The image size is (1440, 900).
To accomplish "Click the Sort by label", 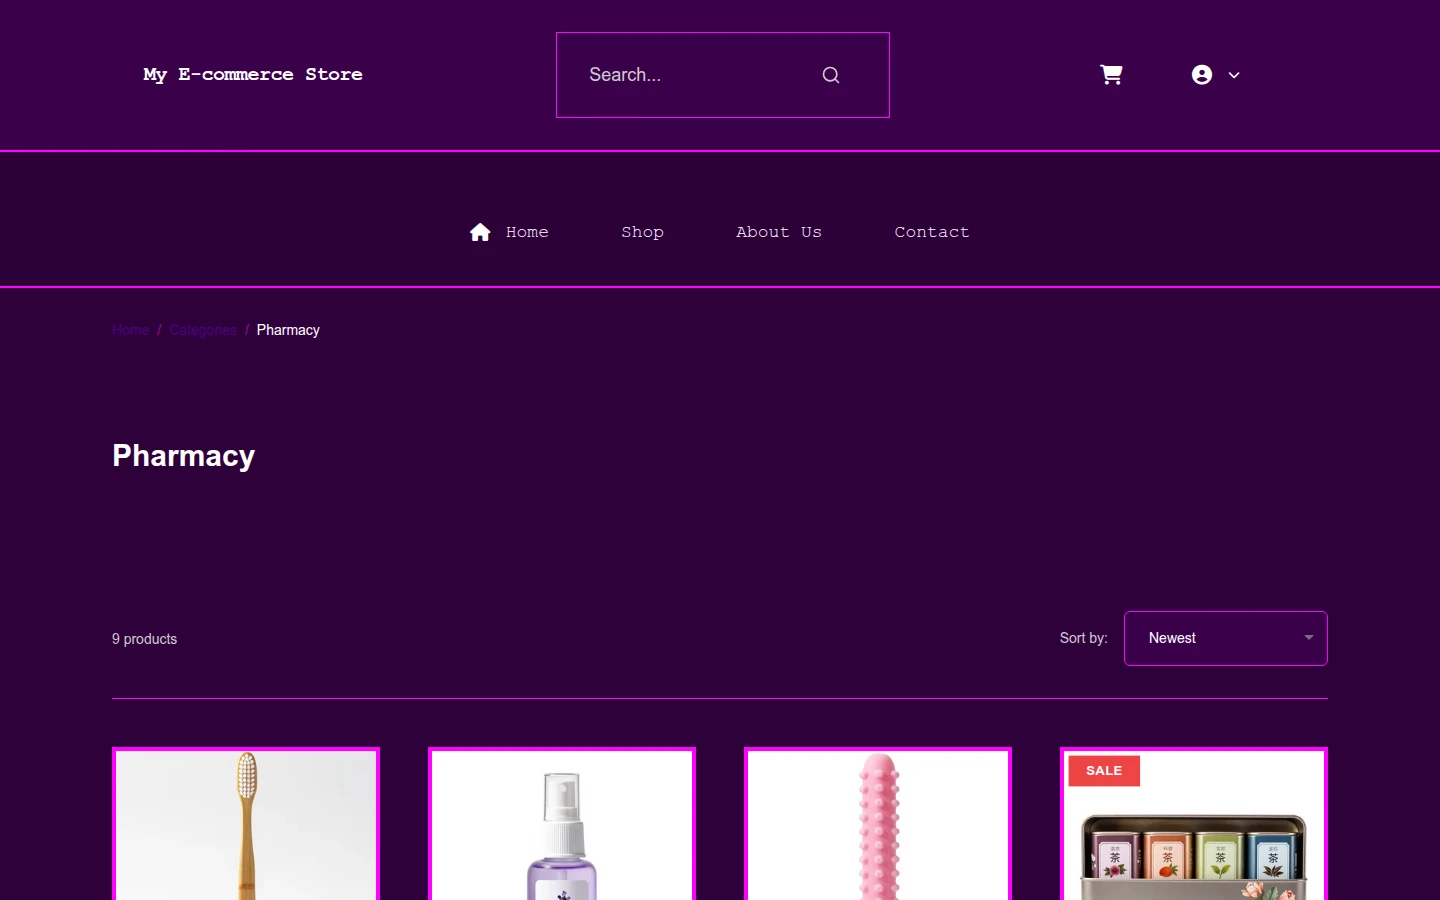I will pos(1084,638).
